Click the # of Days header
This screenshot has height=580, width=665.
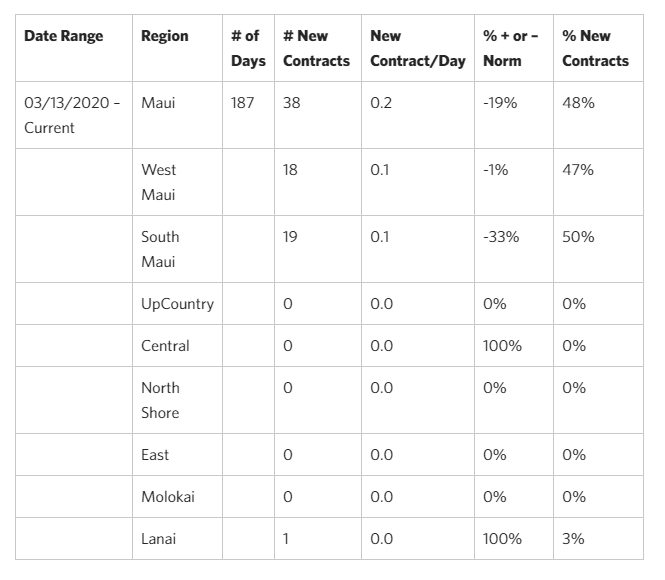click(248, 48)
